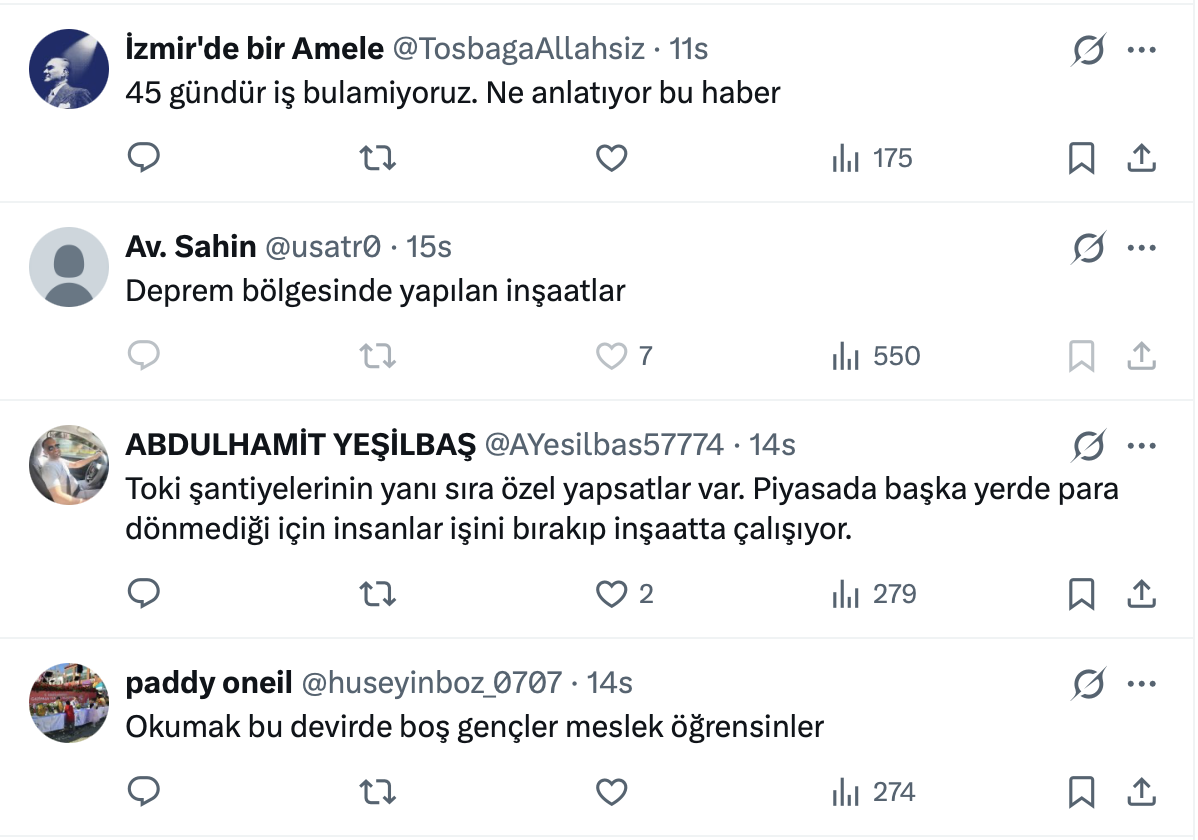Open Av. Sahin's profile avatar
The height and width of the screenshot is (840, 1198).
point(68,266)
